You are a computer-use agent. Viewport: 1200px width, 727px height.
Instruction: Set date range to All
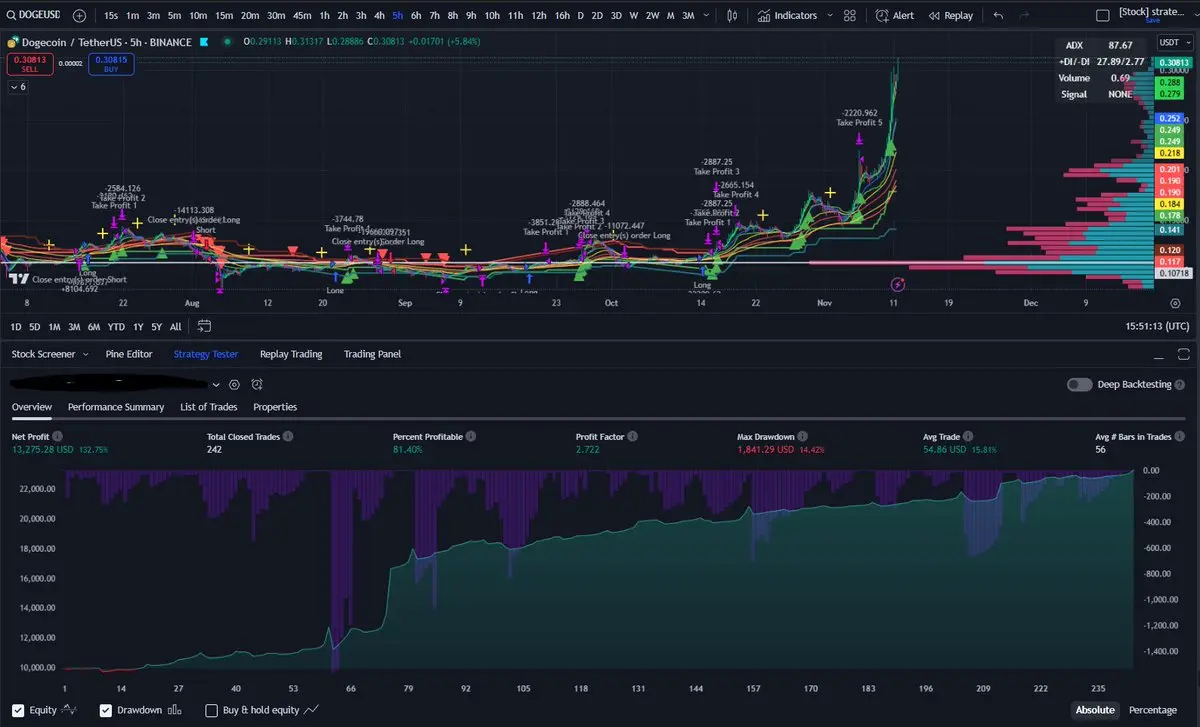(x=175, y=327)
